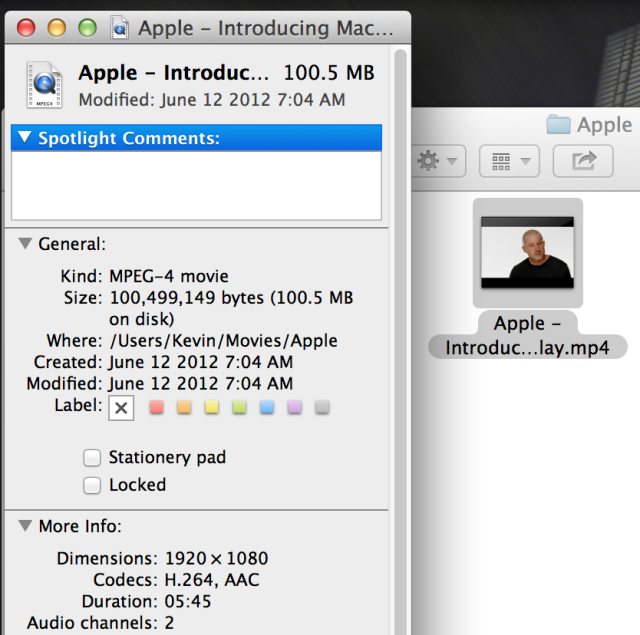Image resolution: width=640 pixels, height=635 pixels.
Task: Click the Modified date under header file name
Action: click(x=212, y=100)
